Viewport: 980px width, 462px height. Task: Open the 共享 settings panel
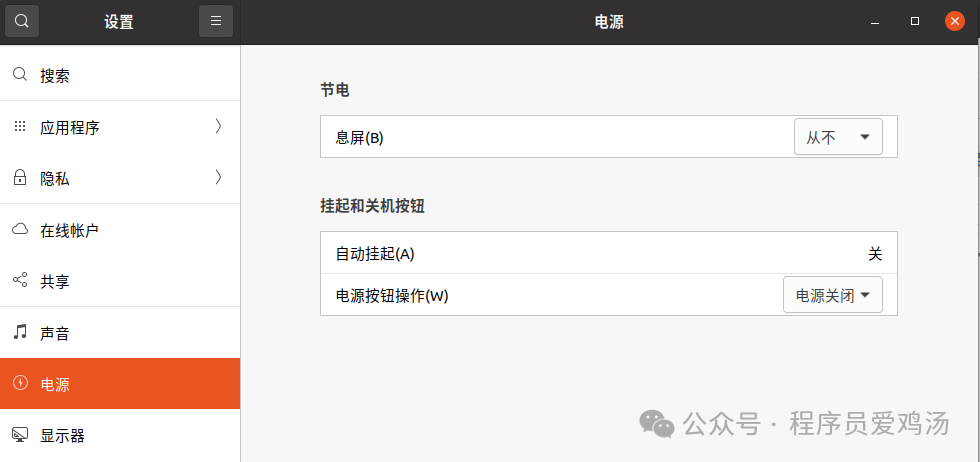click(55, 282)
